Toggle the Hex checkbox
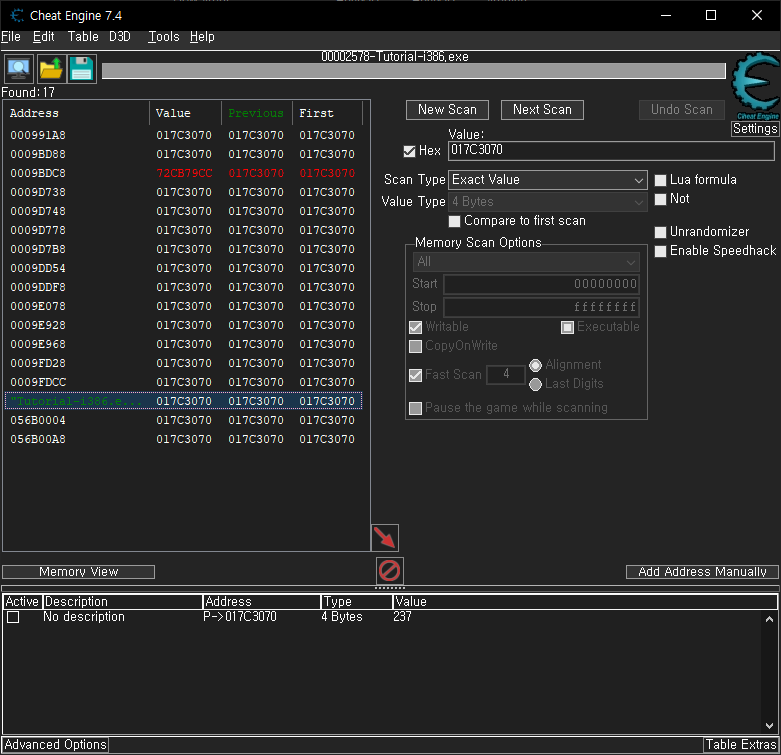The image size is (781, 755). point(409,151)
